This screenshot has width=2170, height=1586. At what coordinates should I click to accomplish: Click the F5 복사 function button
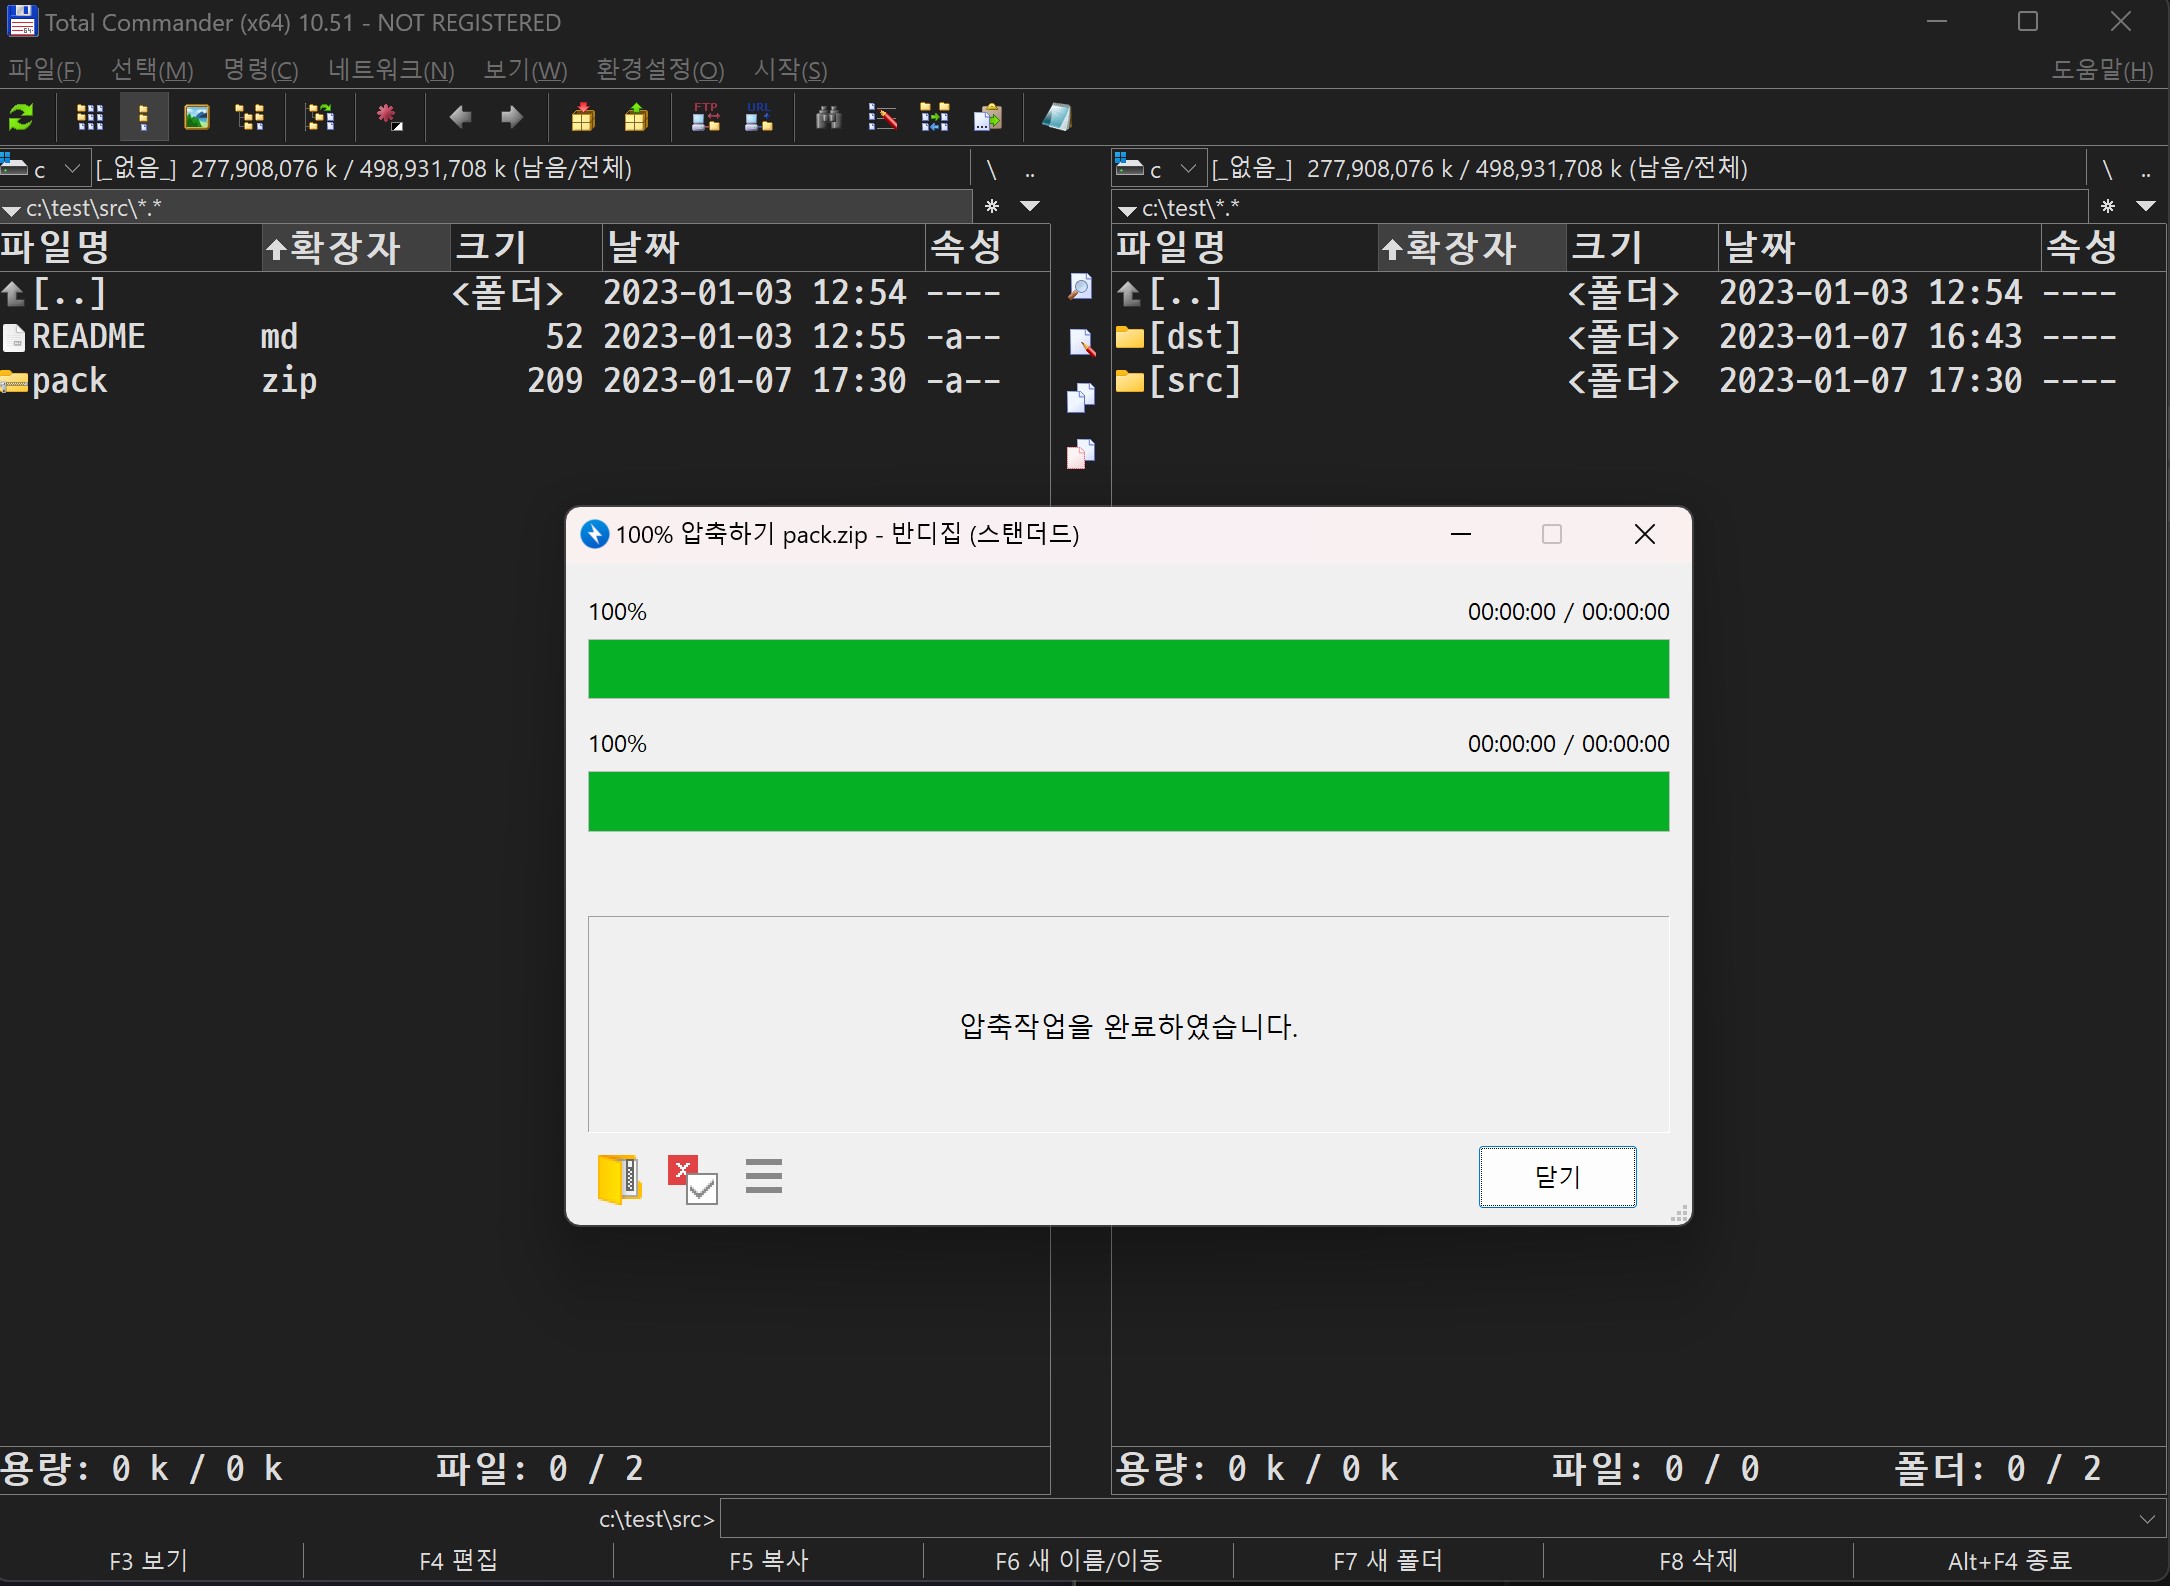768,1561
